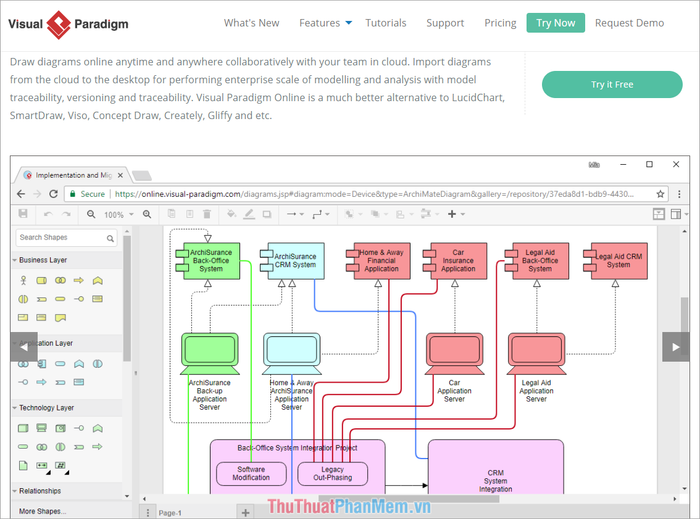Image resolution: width=700 pixels, height=519 pixels.
Task: Select the yellow arrow Business Process shape
Action: click(x=79, y=280)
